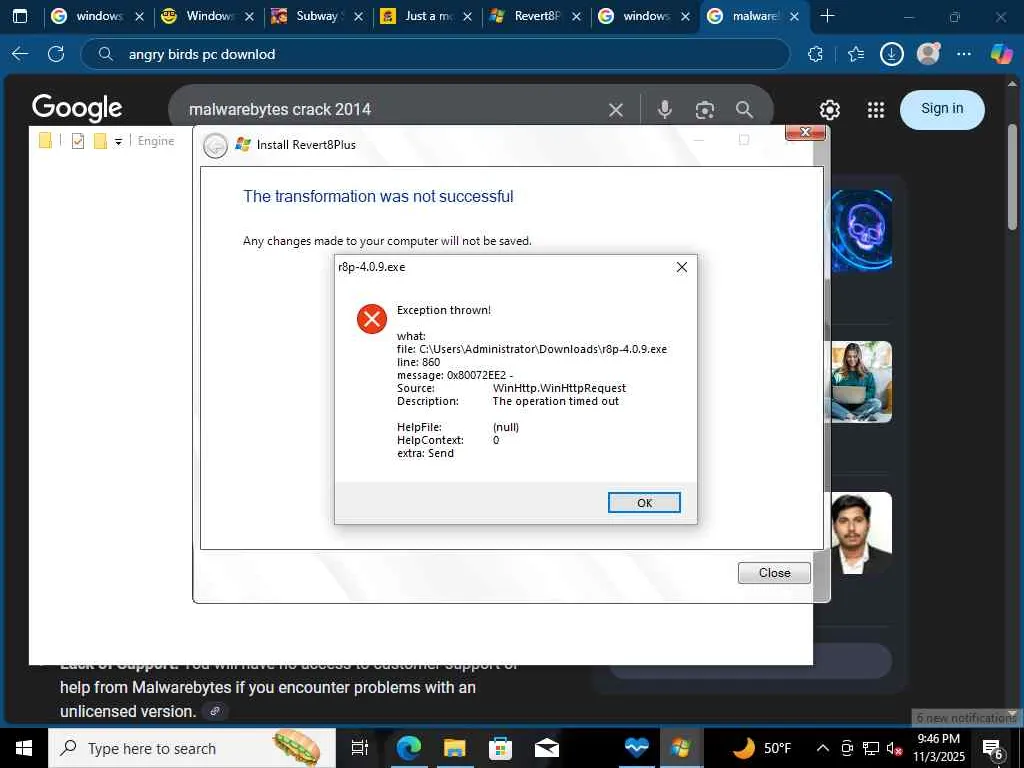Reload the page with the refresh icon
The height and width of the screenshot is (768, 1024).
(x=56, y=54)
